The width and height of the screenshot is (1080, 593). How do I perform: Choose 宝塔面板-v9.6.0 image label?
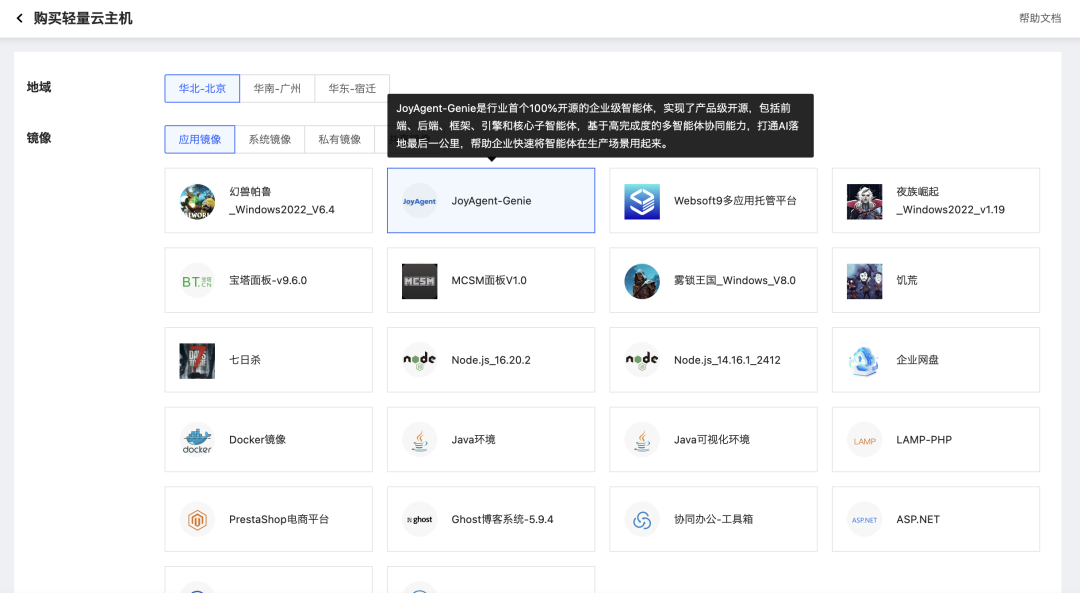click(268, 280)
